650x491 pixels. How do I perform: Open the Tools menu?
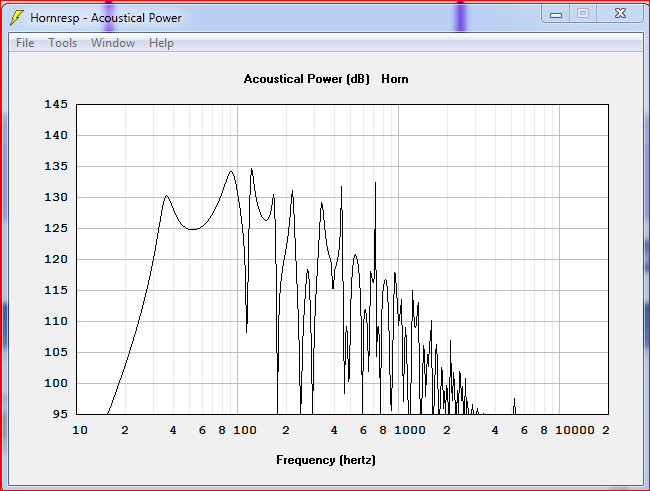pos(63,43)
